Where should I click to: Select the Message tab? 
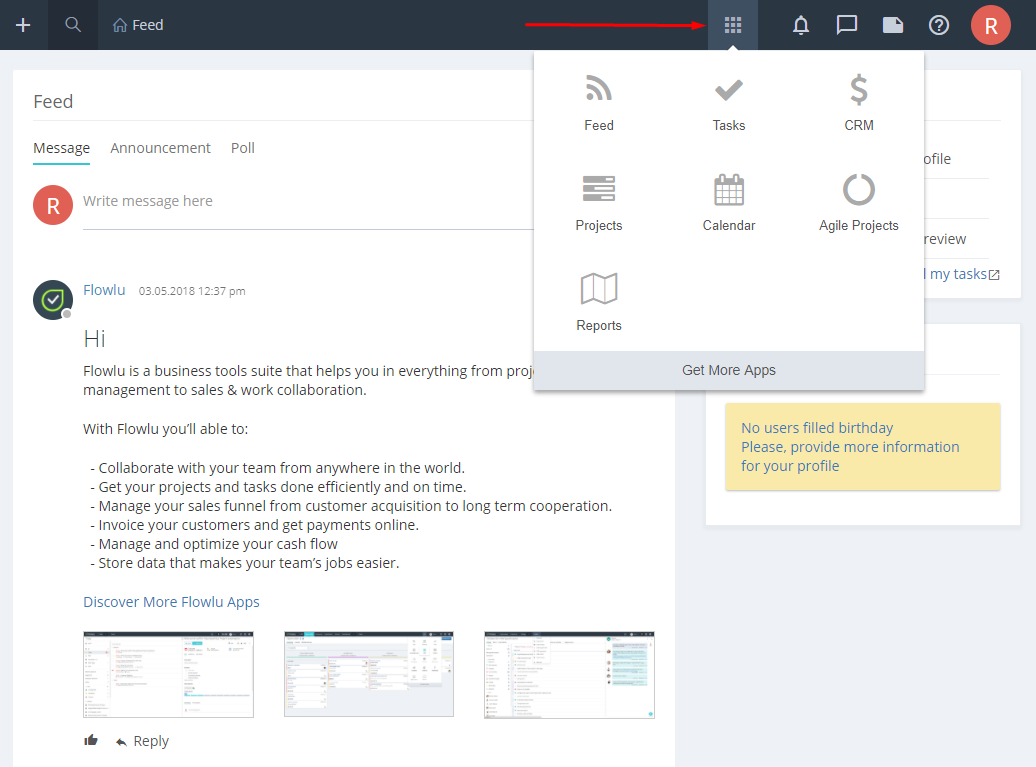pos(61,149)
